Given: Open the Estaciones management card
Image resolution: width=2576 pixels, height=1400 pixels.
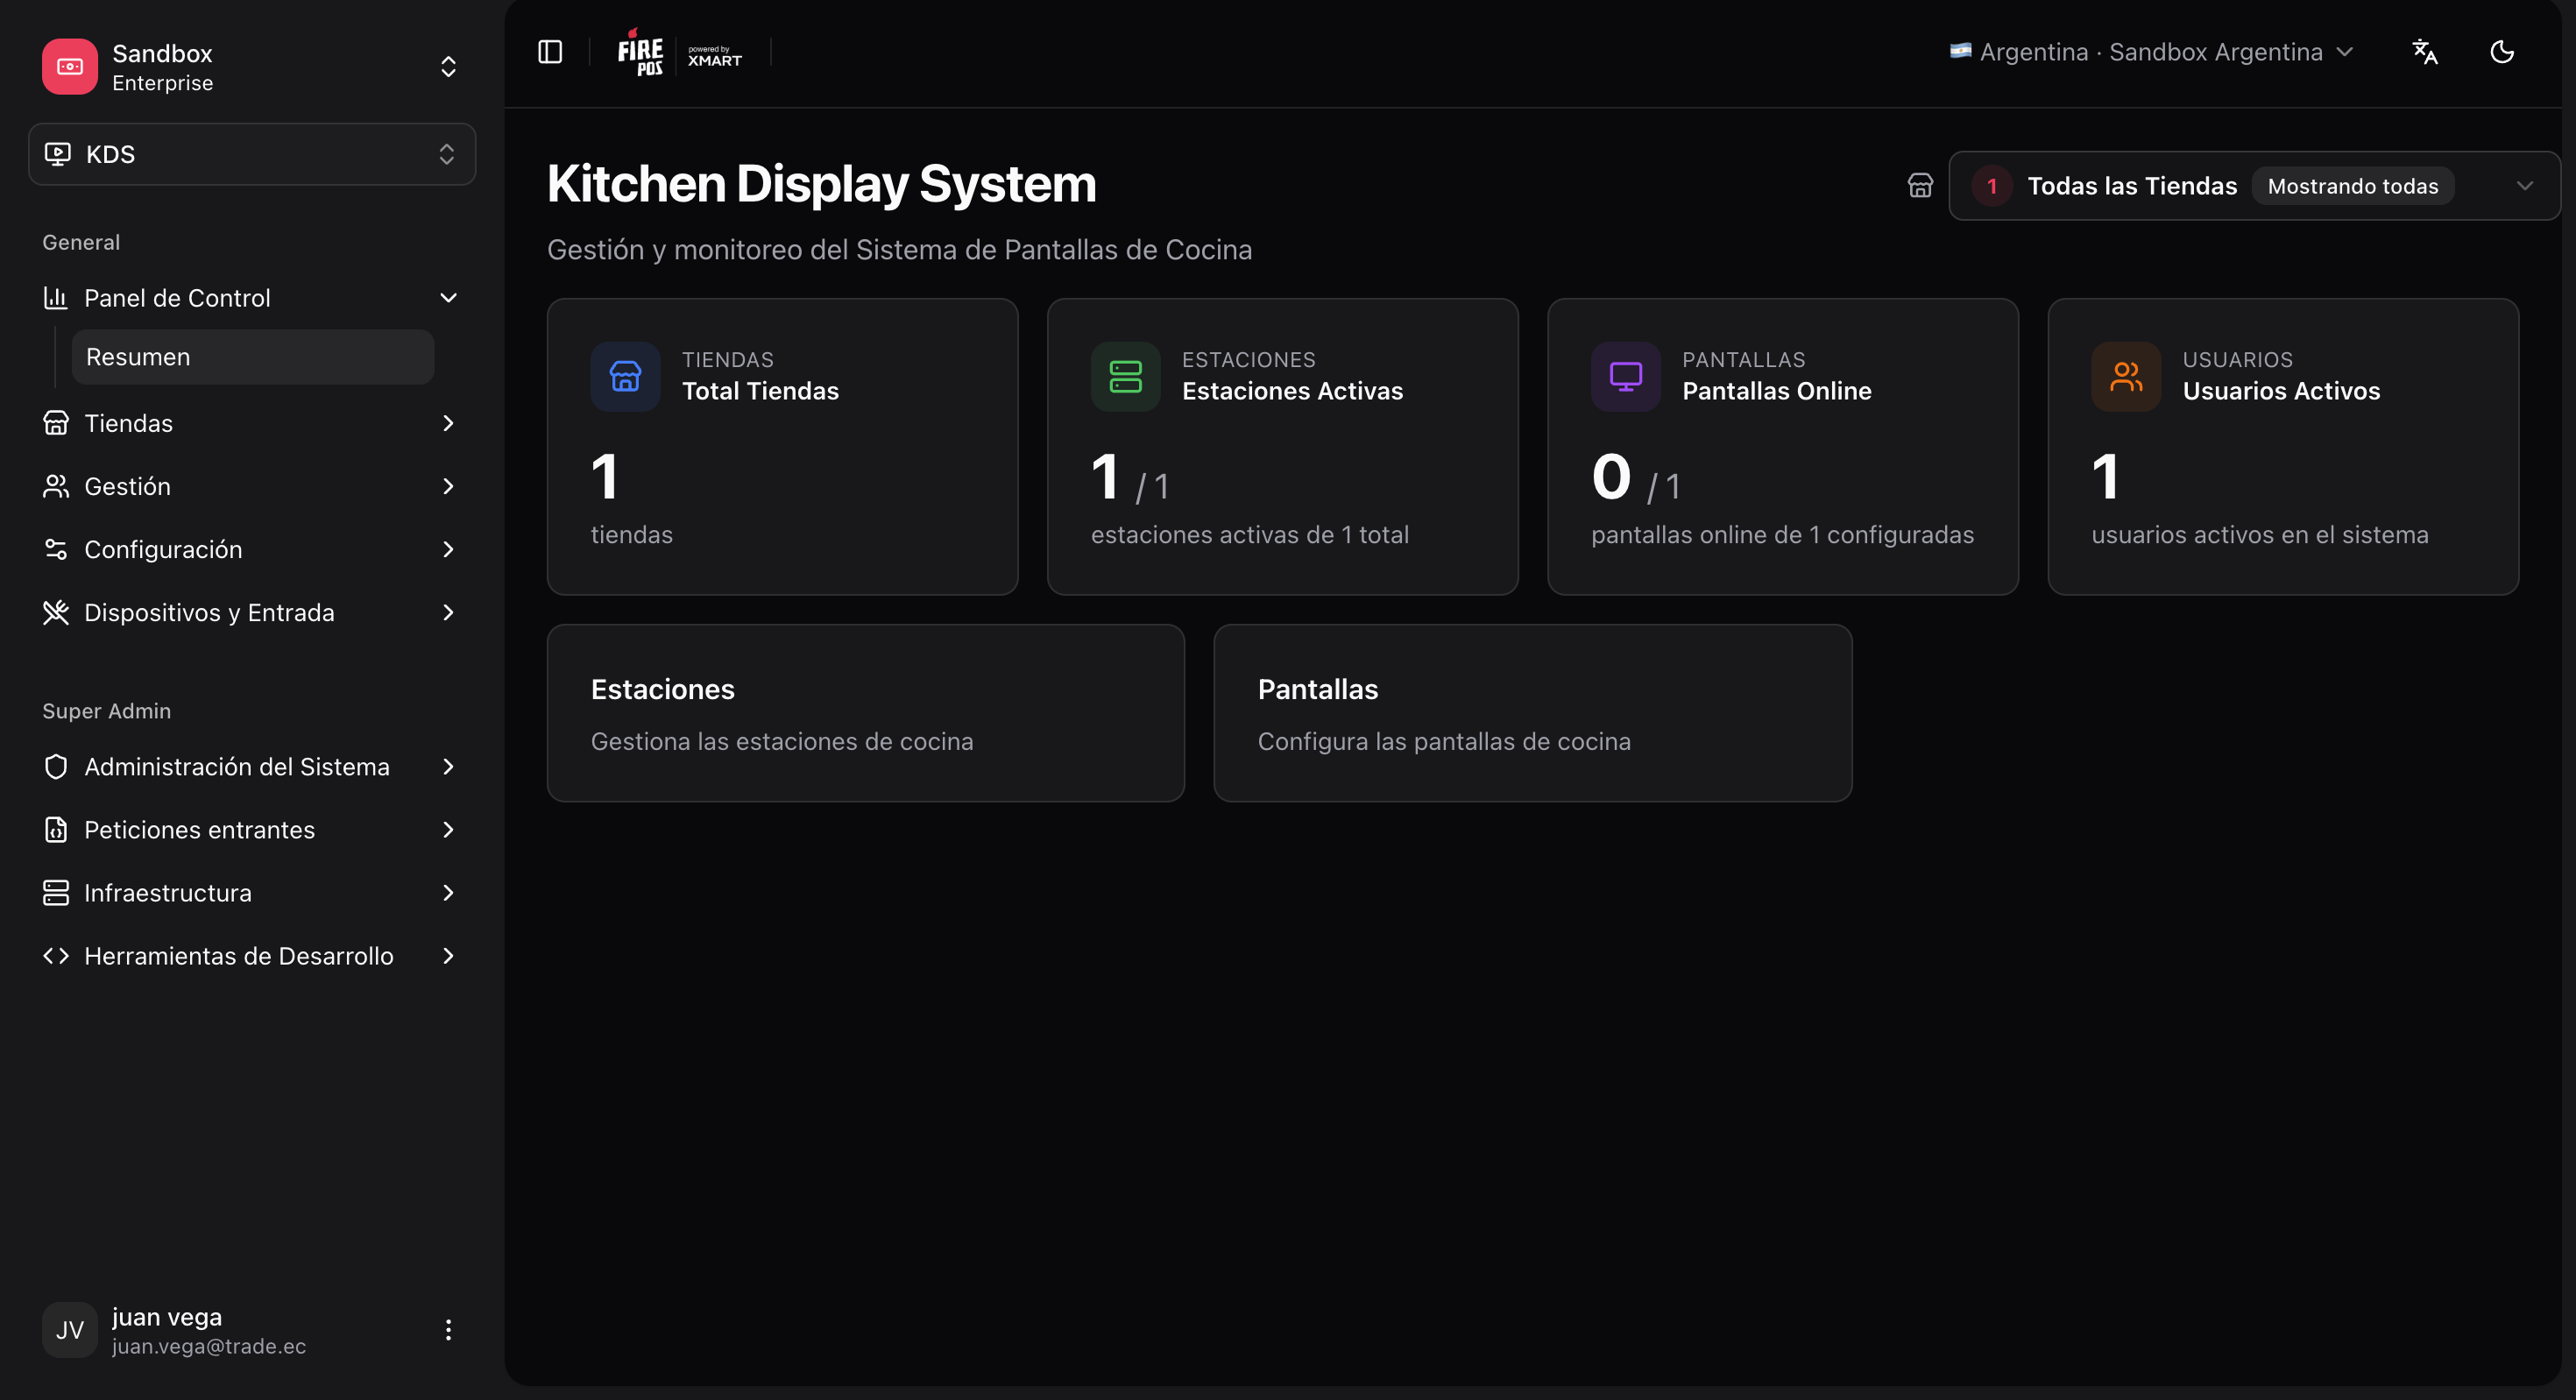Looking at the screenshot, I should 866,713.
